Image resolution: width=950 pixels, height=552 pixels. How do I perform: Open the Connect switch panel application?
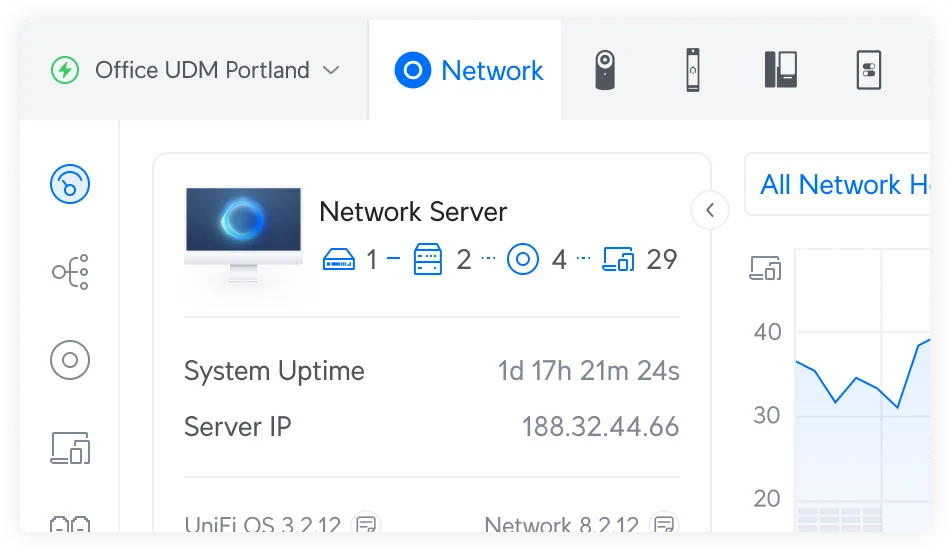click(x=868, y=70)
